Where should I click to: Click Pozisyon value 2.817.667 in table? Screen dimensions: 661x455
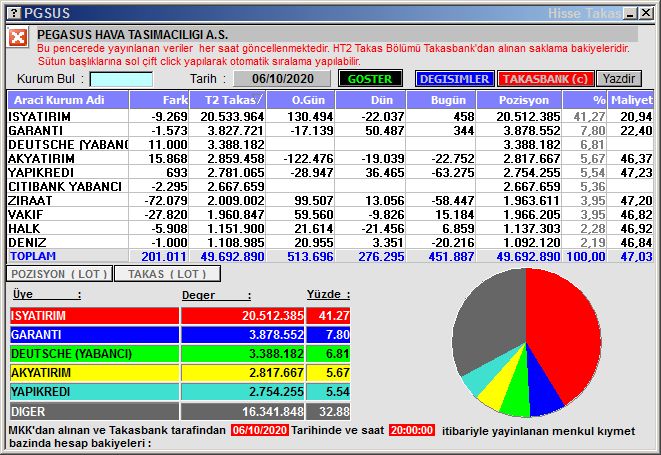pyautogui.click(x=531, y=159)
